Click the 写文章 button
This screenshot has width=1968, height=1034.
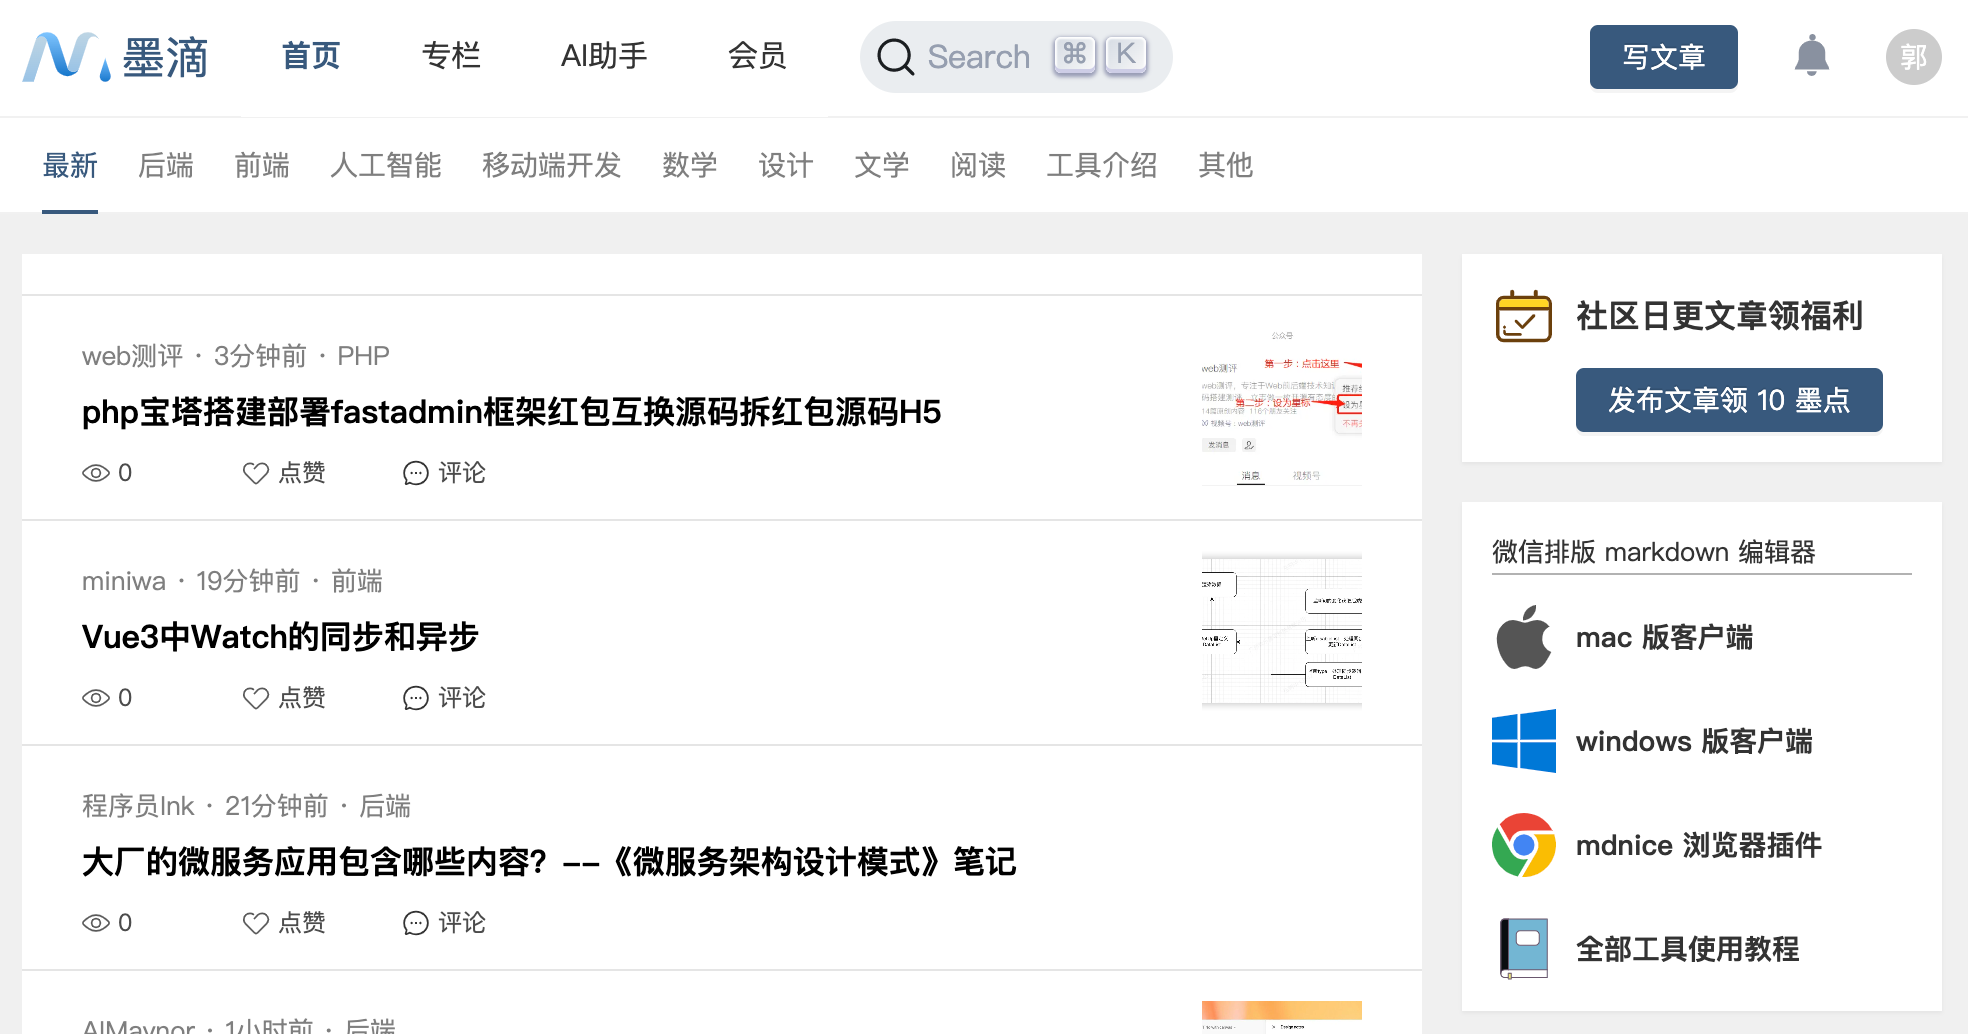point(1663,57)
